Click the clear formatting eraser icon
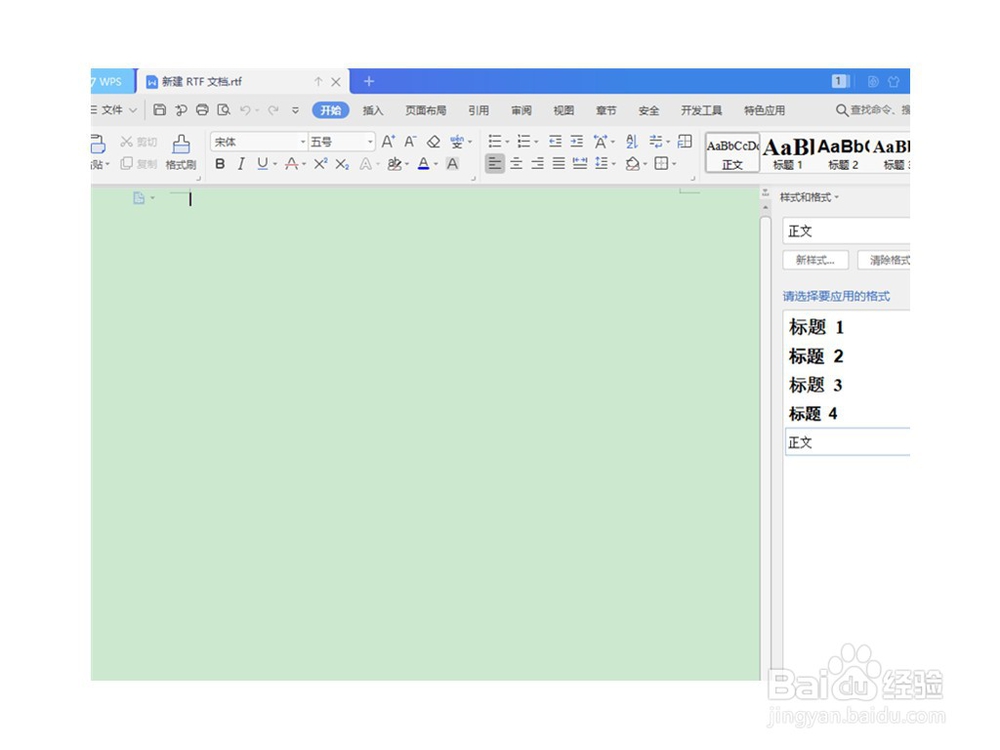This screenshot has height=750, width=1000. (434, 142)
